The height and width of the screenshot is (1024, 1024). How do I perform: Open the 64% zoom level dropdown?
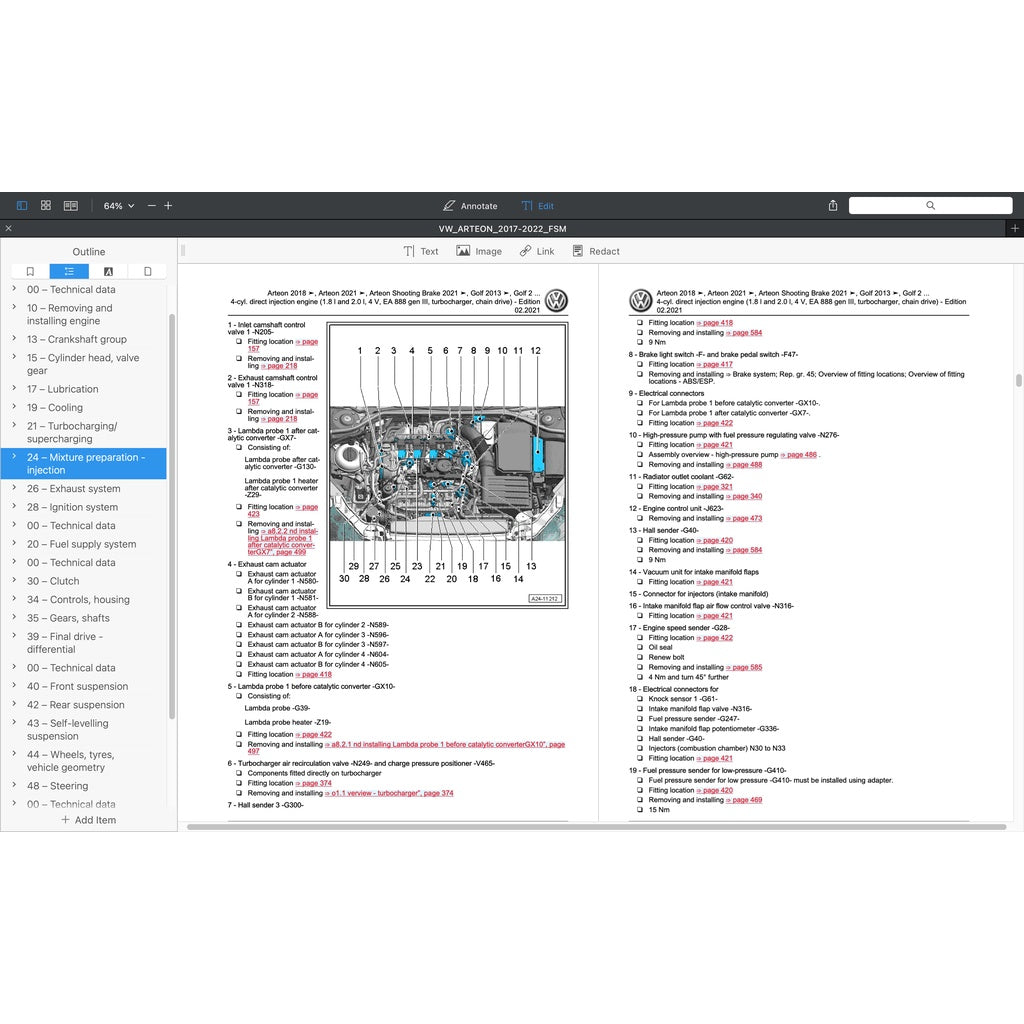[x=119, y=206]
